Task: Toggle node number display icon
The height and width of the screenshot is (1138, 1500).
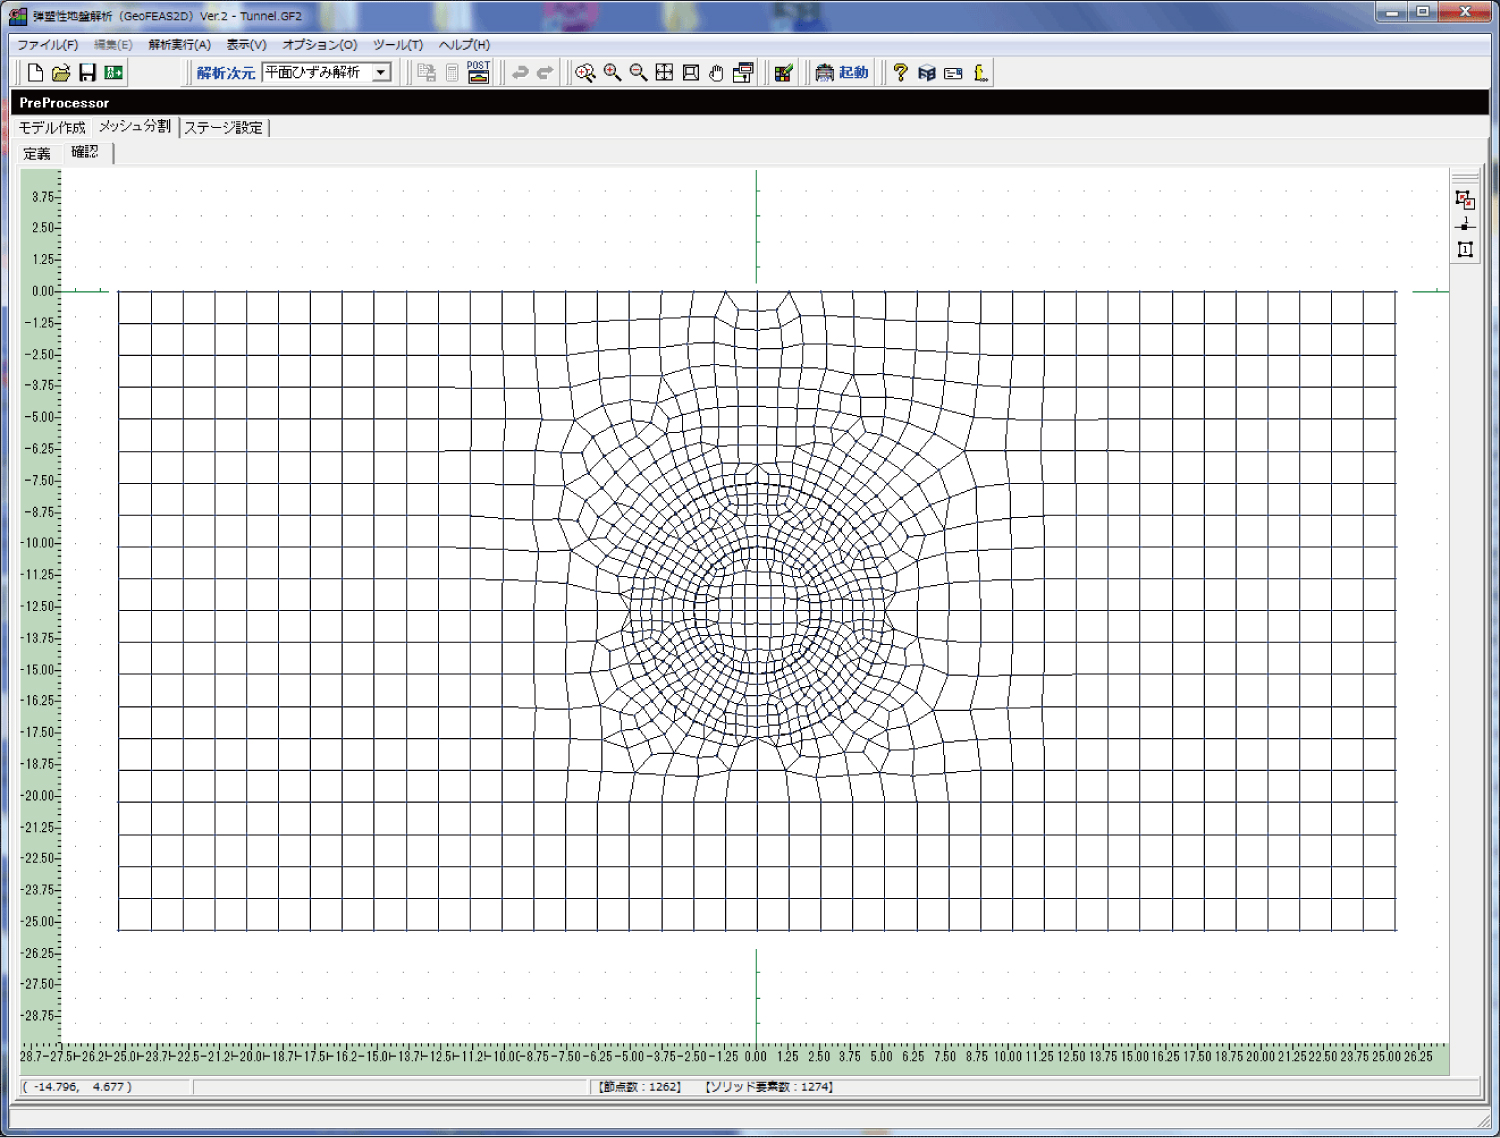Action: [1465, 224]
